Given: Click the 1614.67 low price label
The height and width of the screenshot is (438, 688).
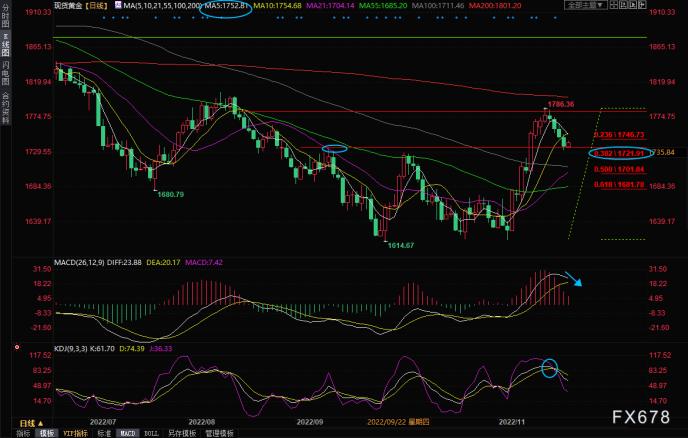Looking at the screenshot, I should pyautogui.click(x=401, y=246).
